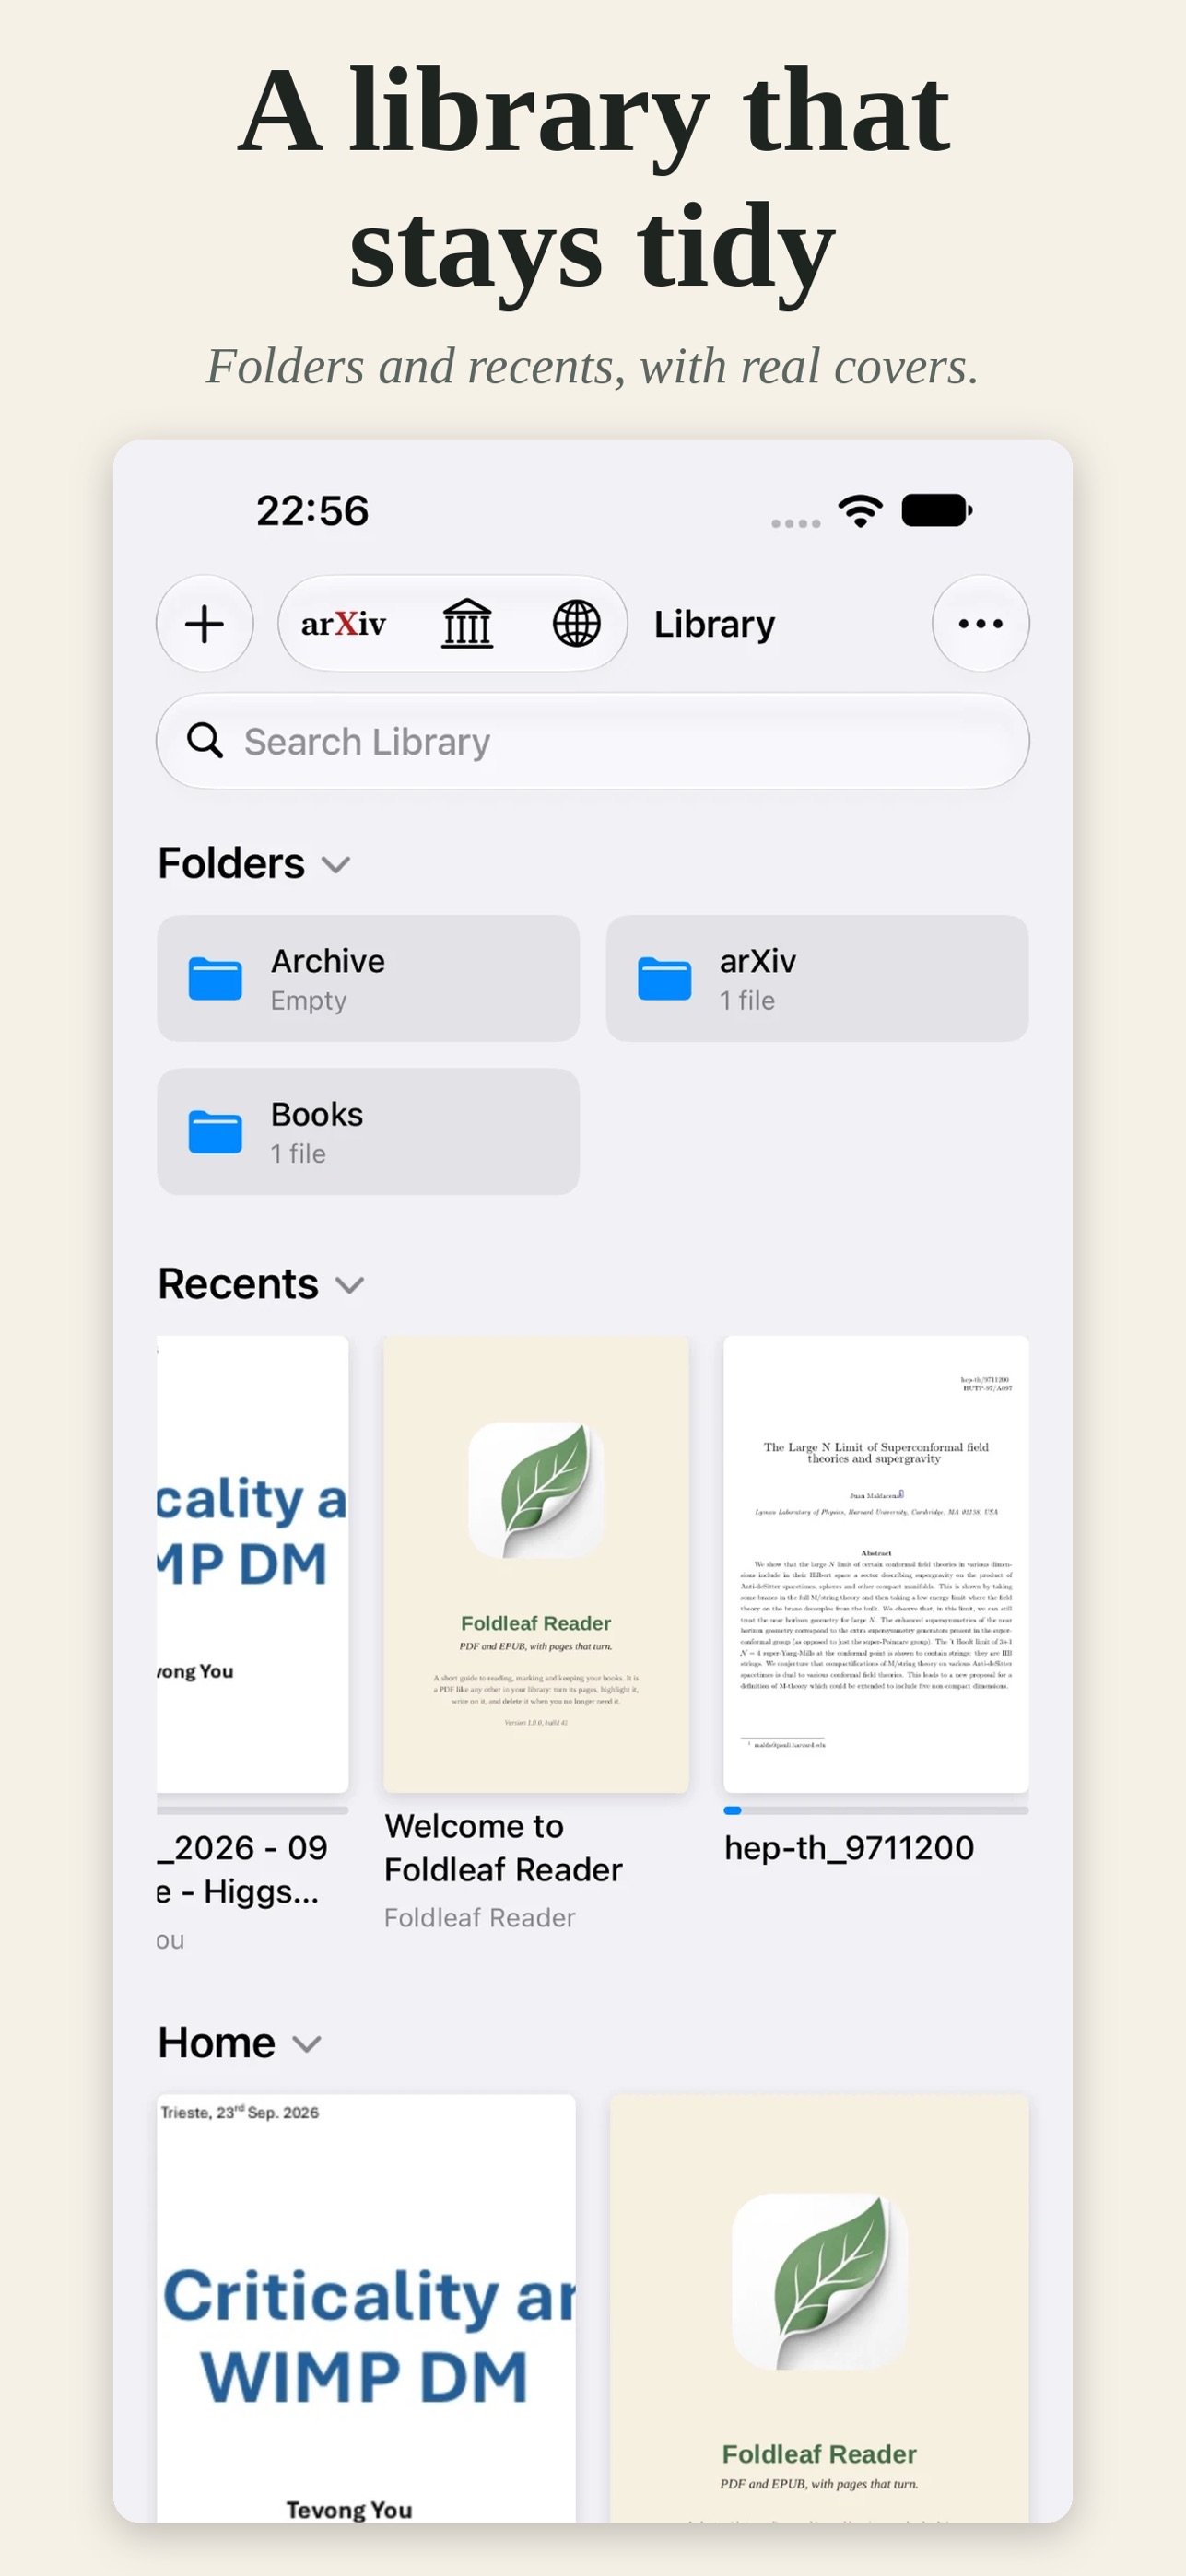
Task: Open the arXiv folder with 1 file
Action: [x=817, y=978]
